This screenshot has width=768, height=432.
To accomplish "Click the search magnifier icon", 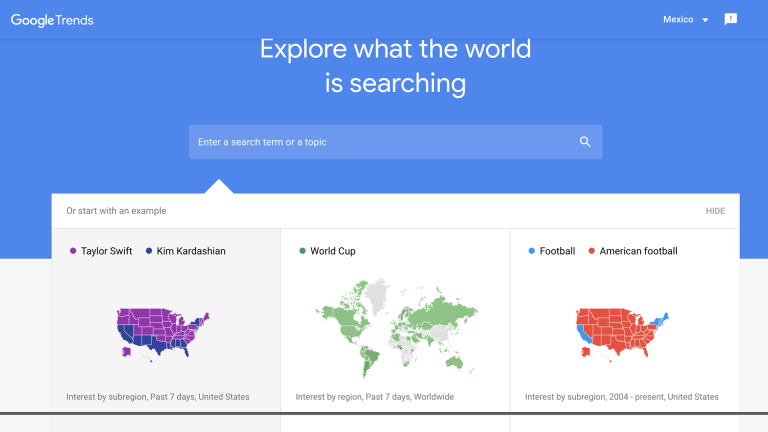I will click(x=585, y=142).
